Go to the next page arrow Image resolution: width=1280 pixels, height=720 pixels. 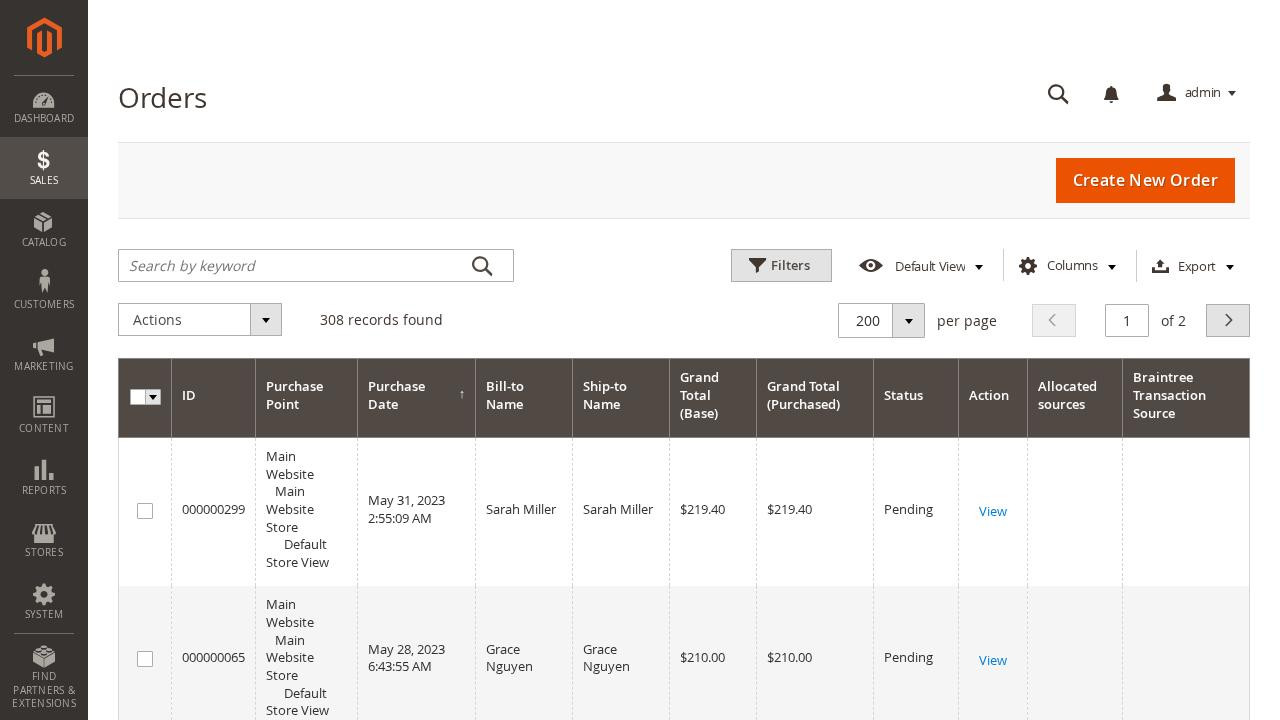coord(1228,321)
